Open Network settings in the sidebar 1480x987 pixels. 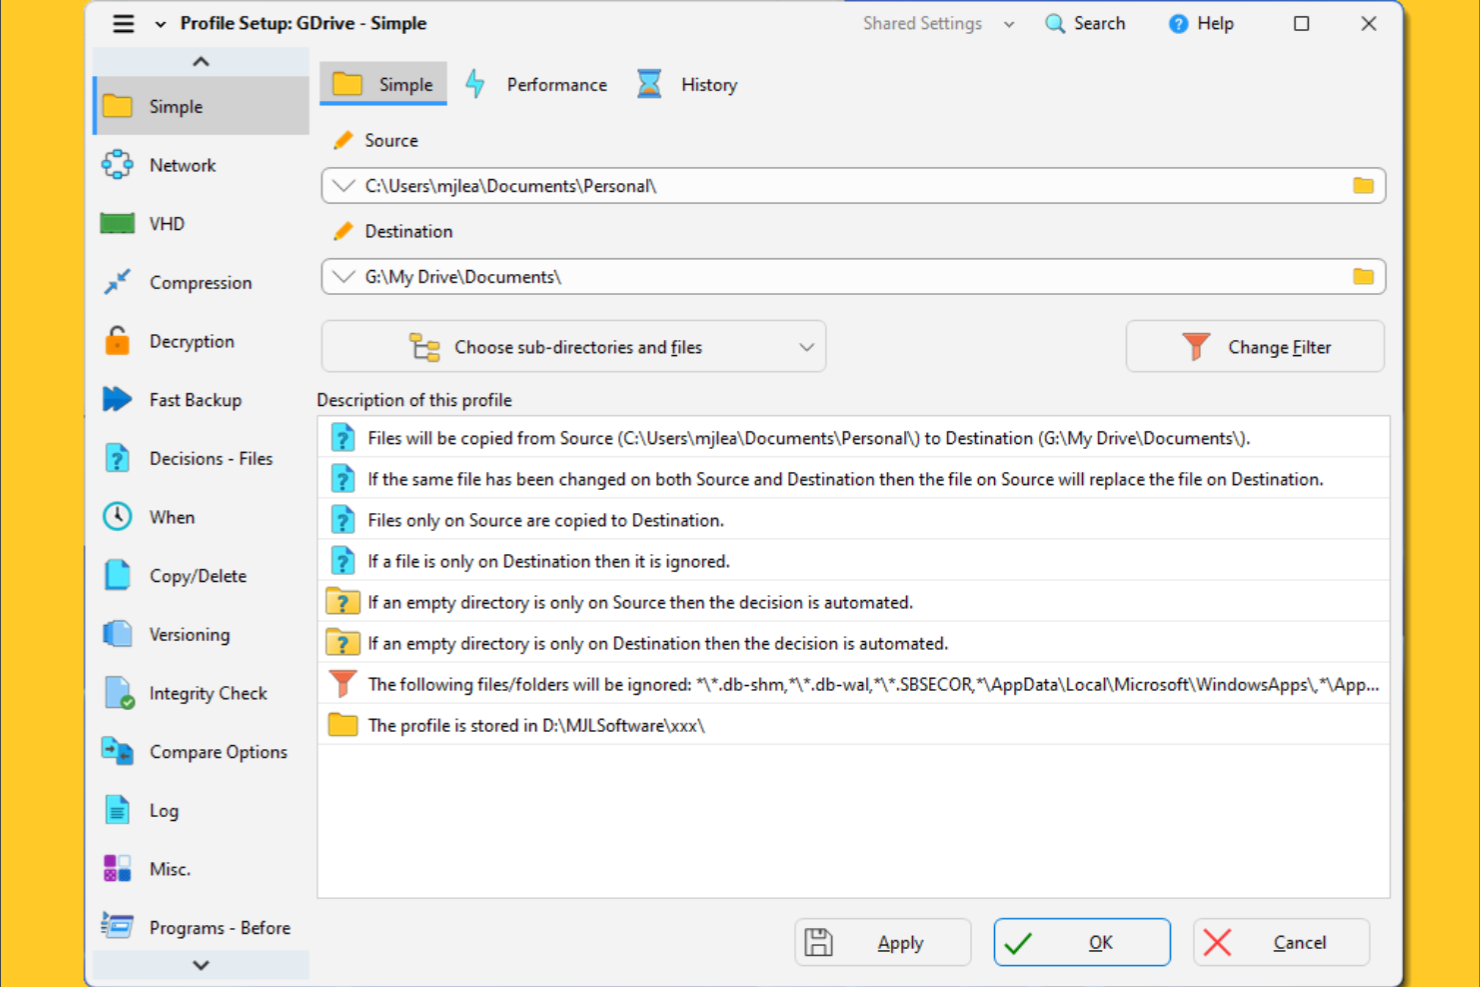pyautogui.click(x=182, y=164)
